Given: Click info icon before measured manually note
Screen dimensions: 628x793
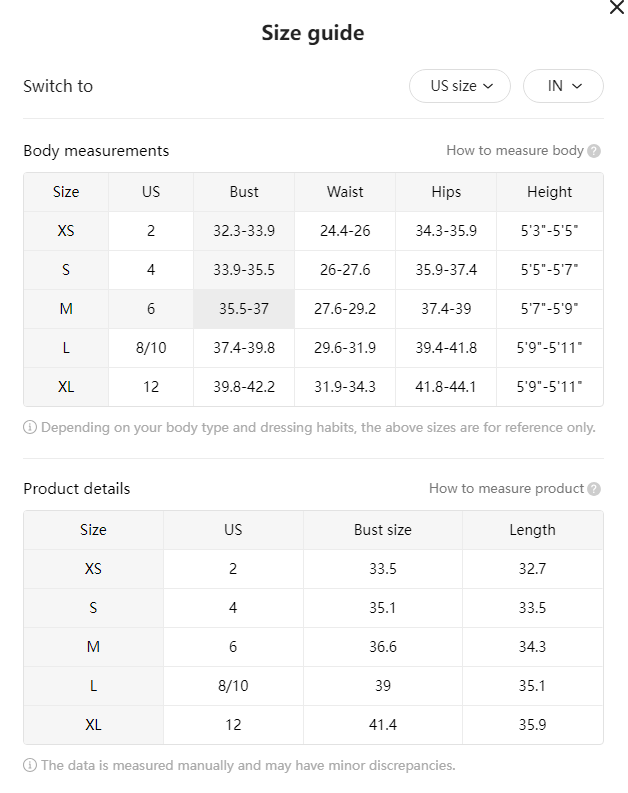Looking at the screenshot, I should pos(30,765).
